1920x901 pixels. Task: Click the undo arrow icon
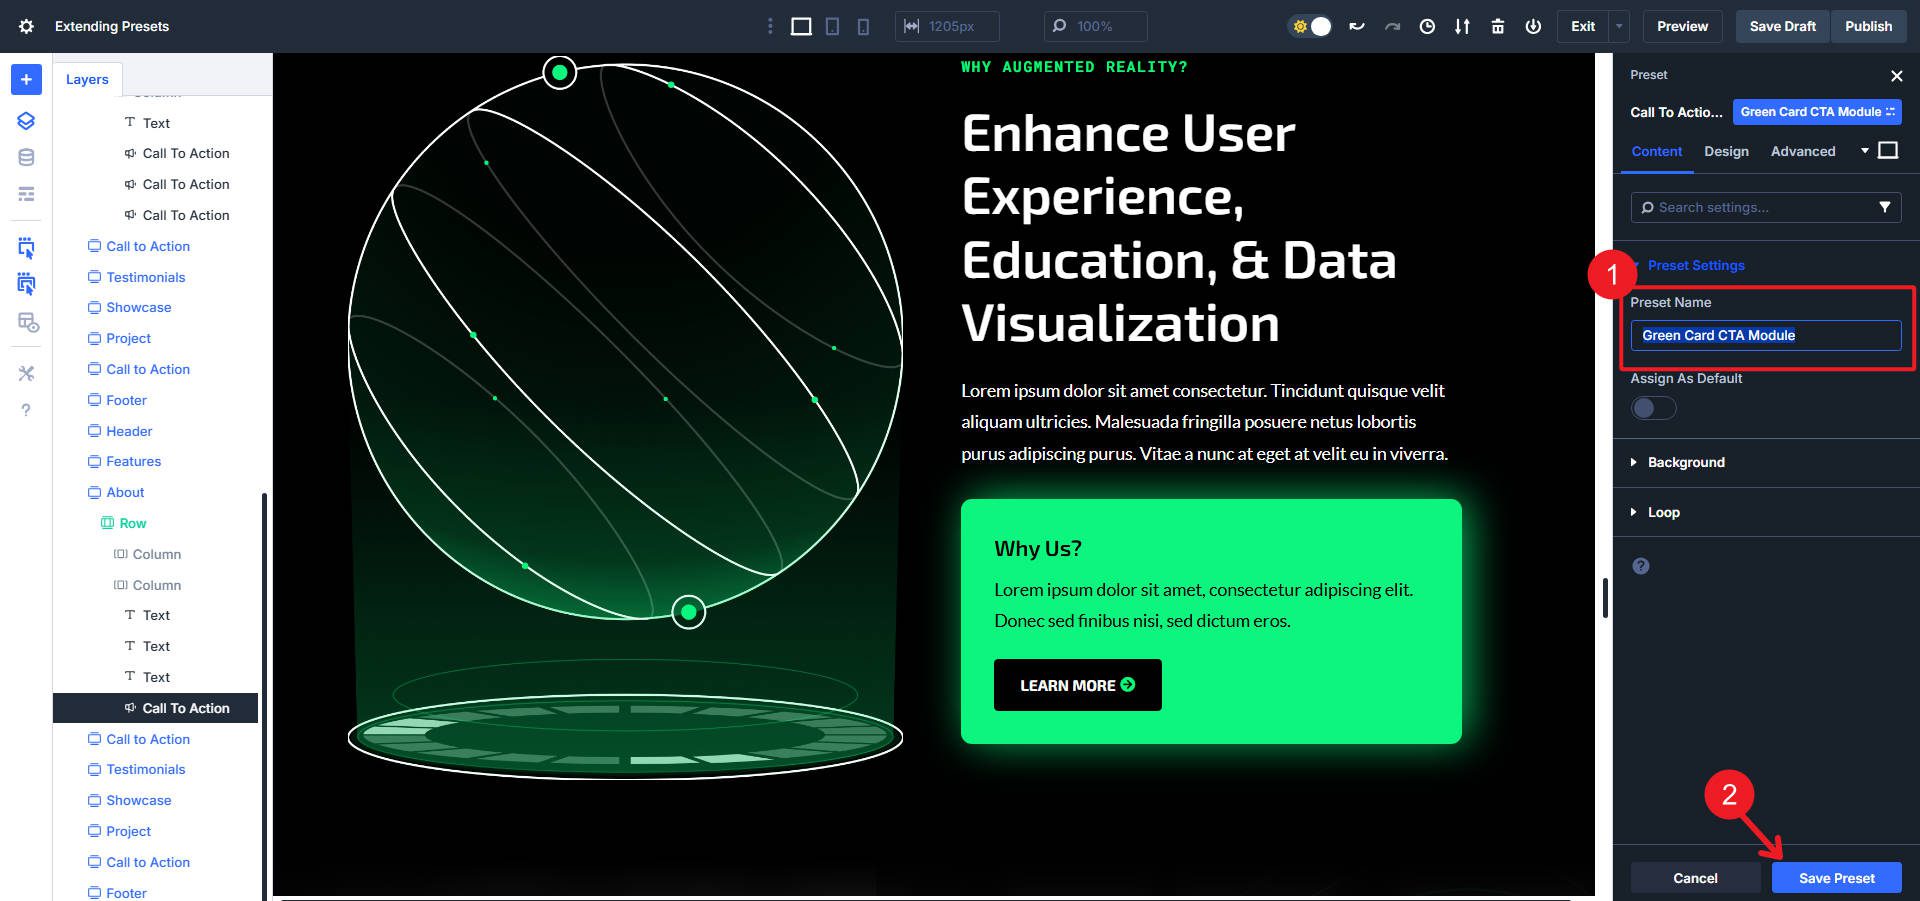pyautogui.click(x=1356, y=26)
